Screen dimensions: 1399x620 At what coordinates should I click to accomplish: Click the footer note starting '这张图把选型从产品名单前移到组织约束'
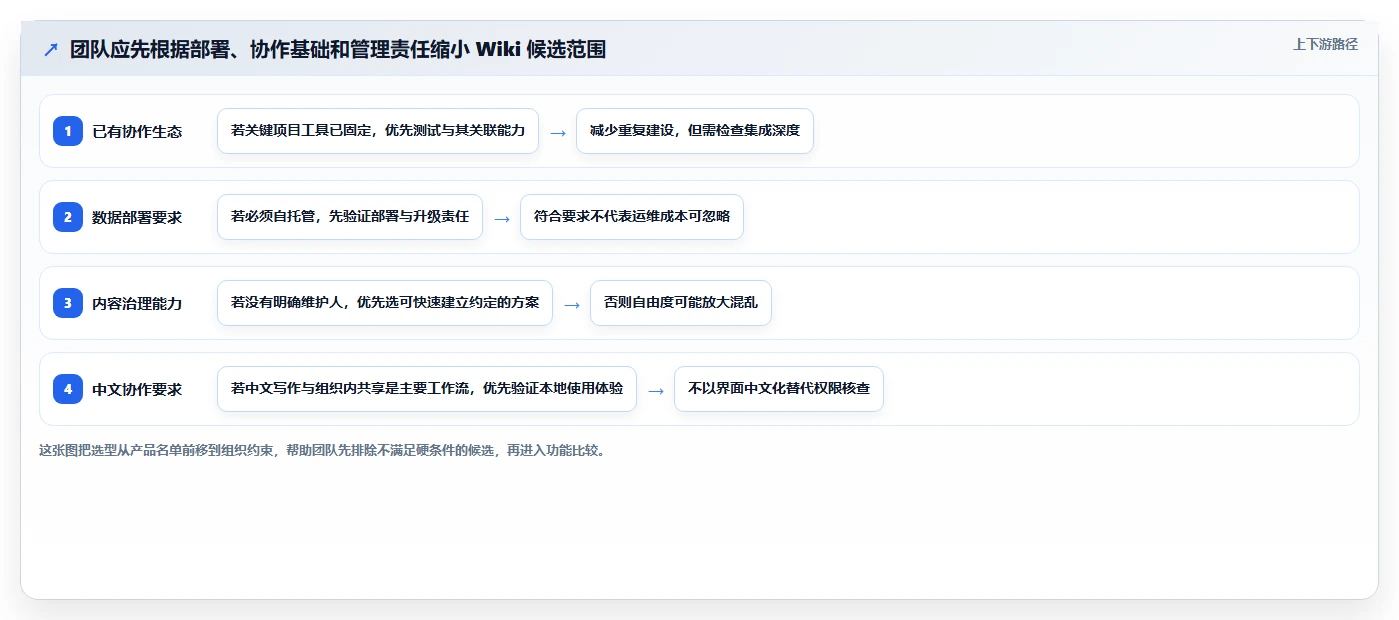pos(322,450)
